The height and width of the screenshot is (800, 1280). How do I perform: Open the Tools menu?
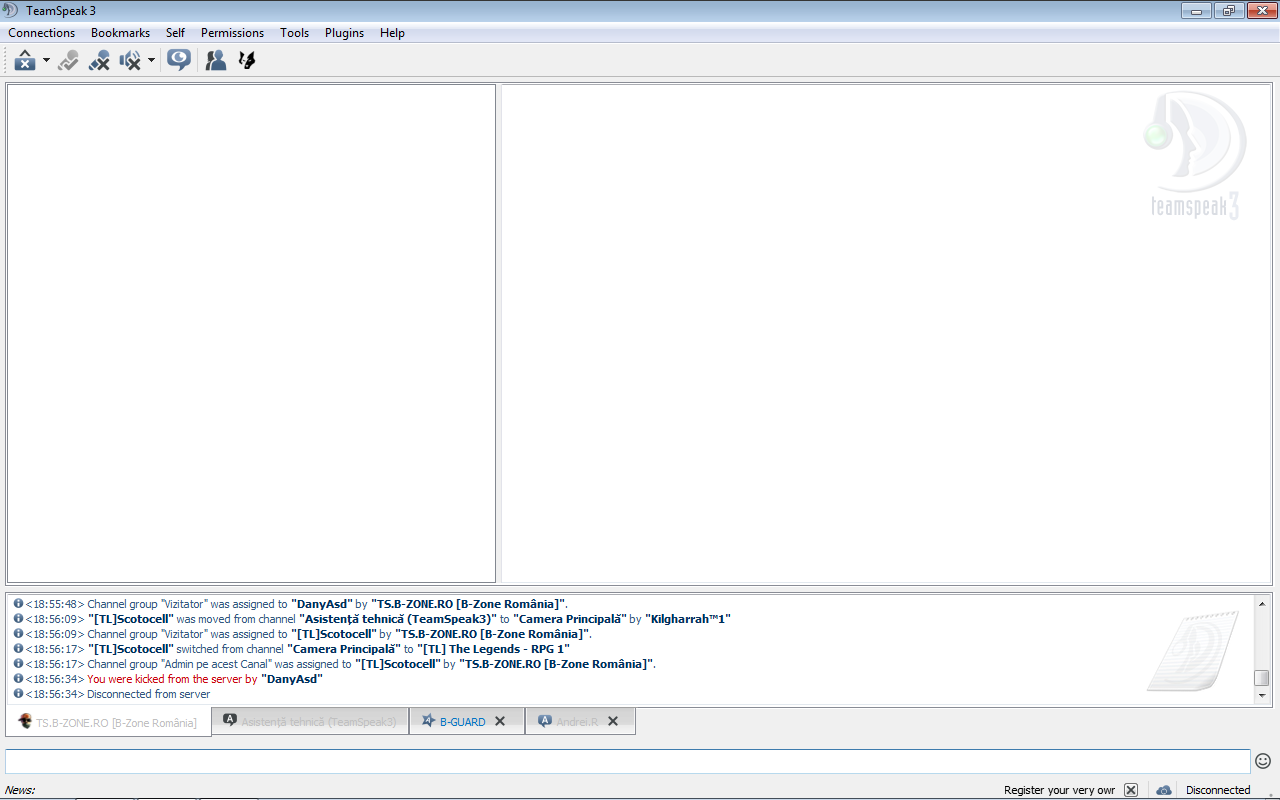coord(294,33)
